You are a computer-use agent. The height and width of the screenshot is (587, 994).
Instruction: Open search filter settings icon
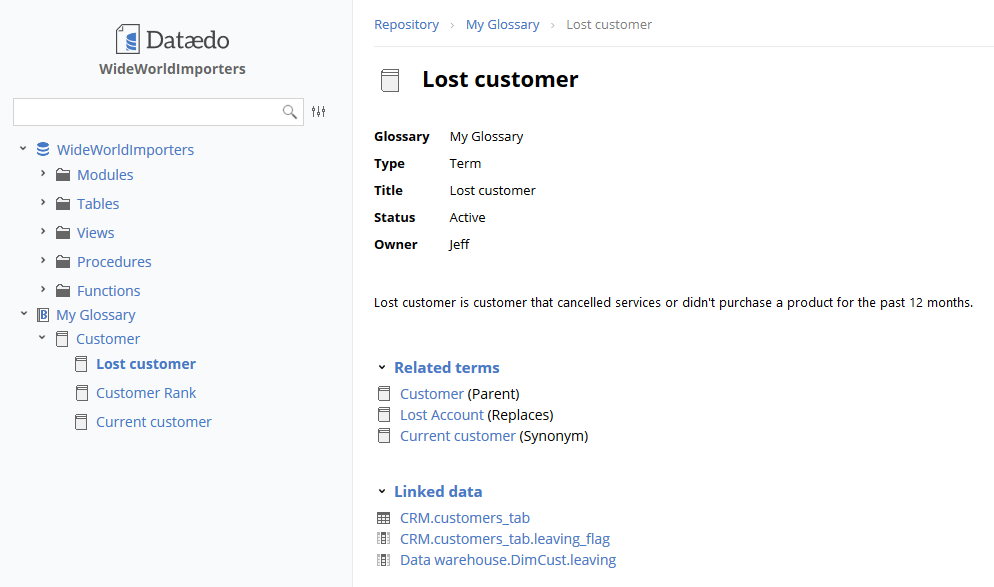[319, 112]
